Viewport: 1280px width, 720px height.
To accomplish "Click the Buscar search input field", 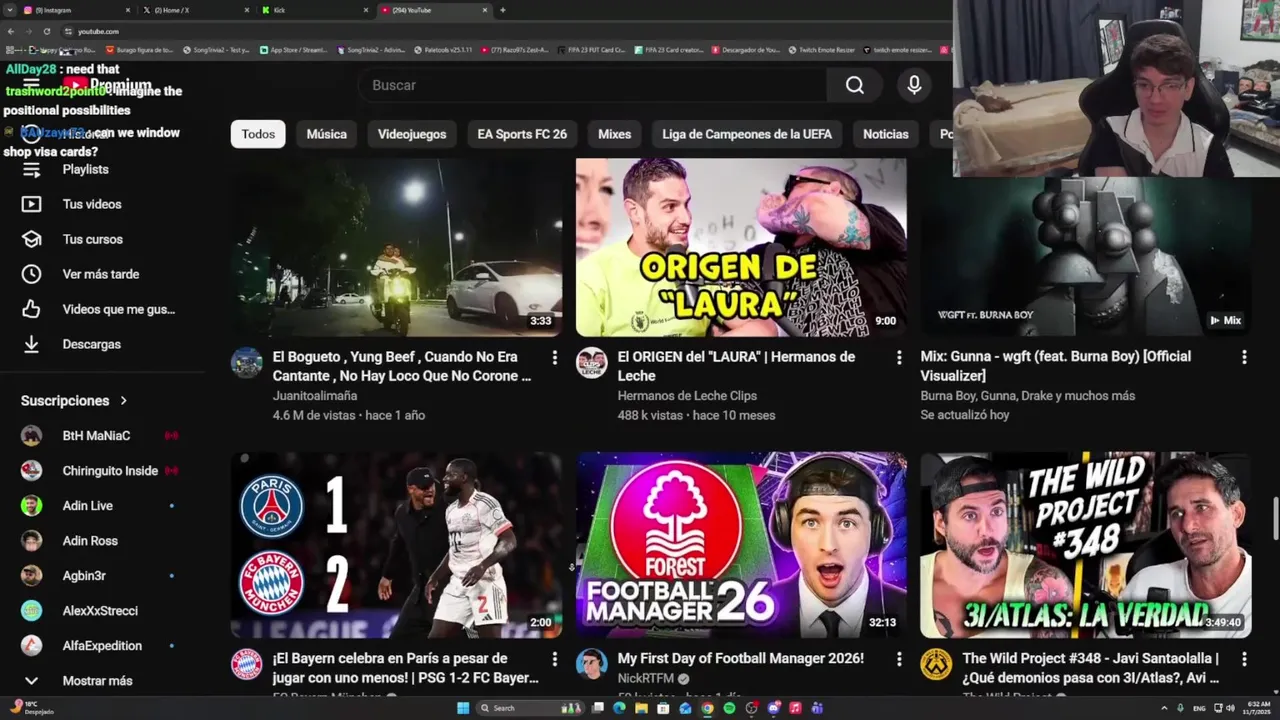I will (x=593, y=85).
